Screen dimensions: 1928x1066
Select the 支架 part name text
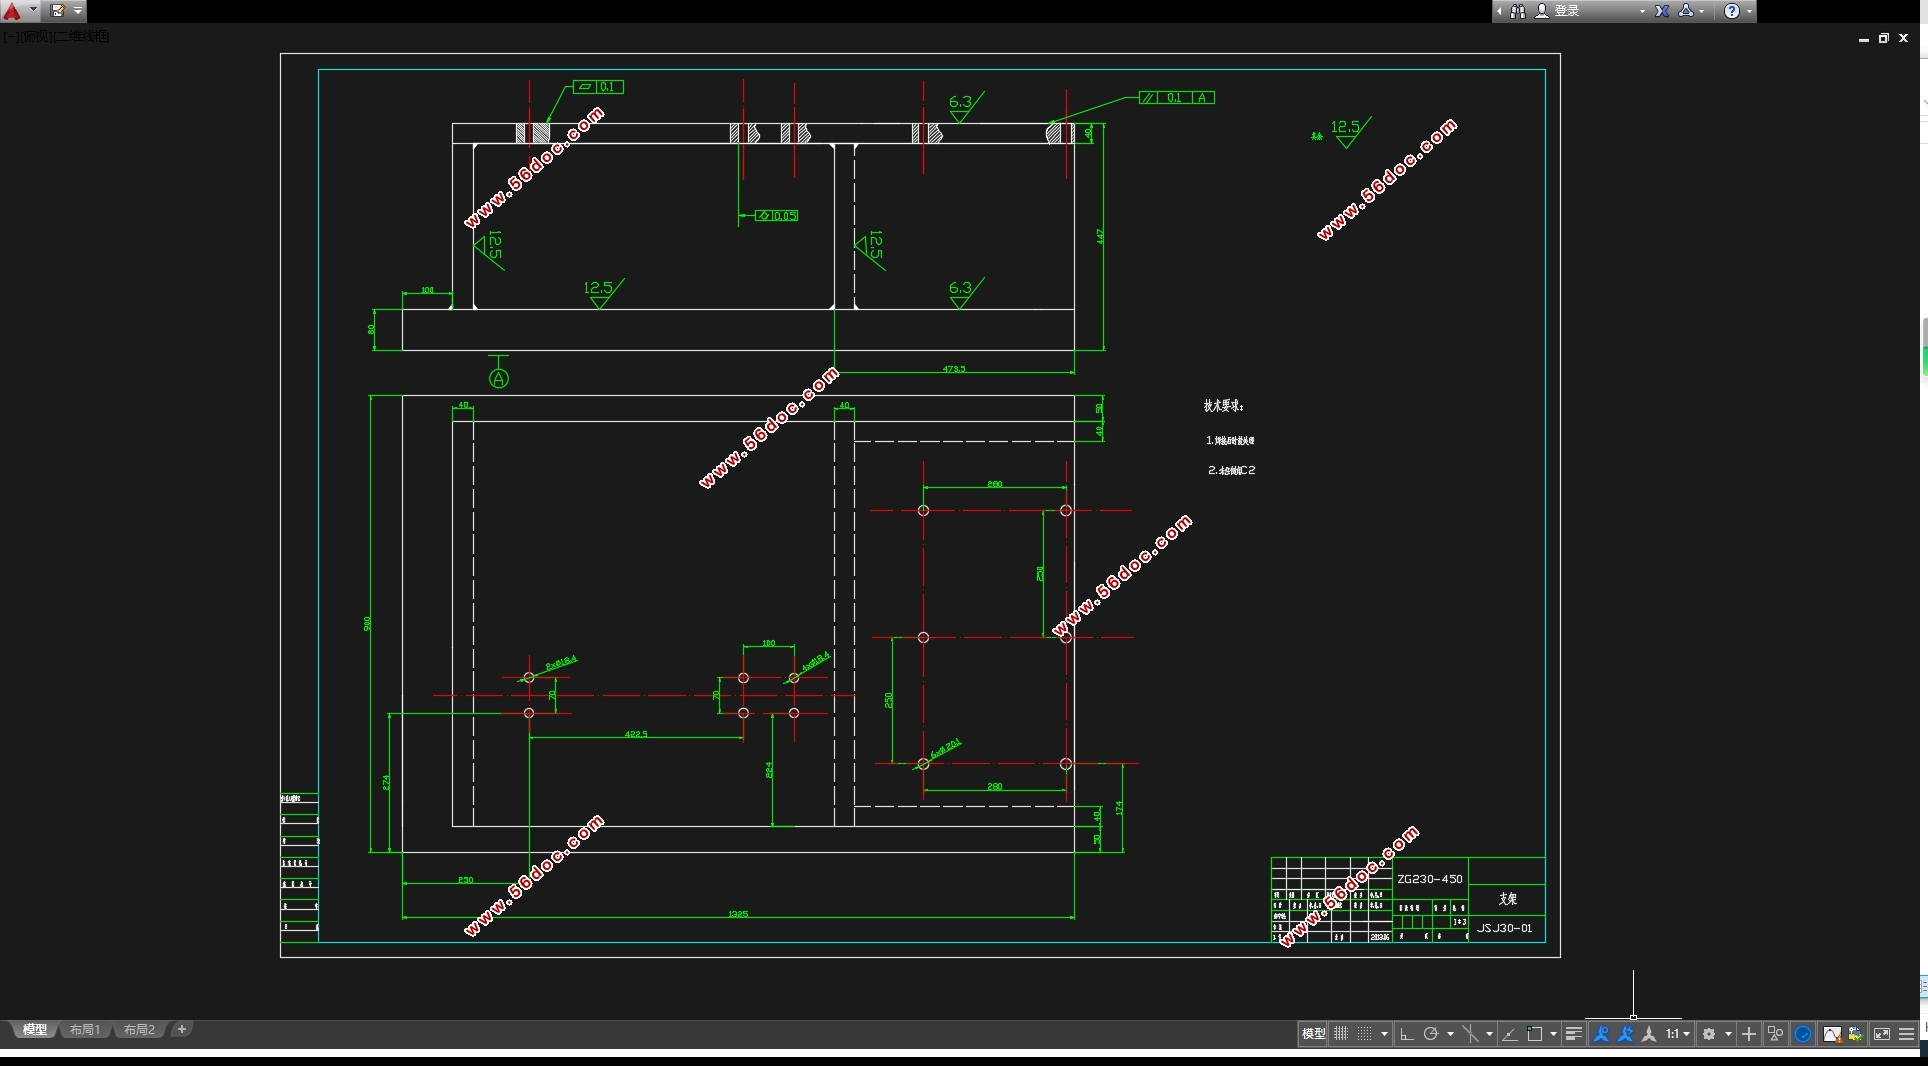(1508, 899)
